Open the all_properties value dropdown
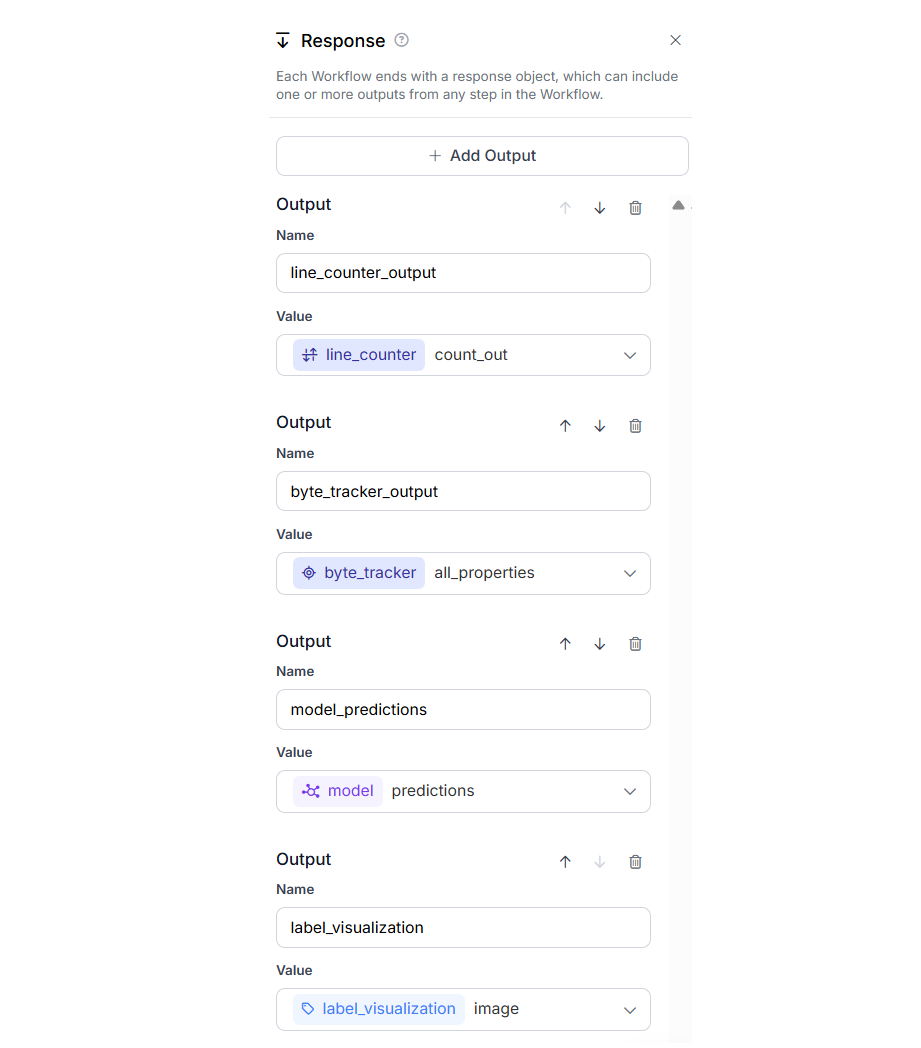 click(630, 572)
